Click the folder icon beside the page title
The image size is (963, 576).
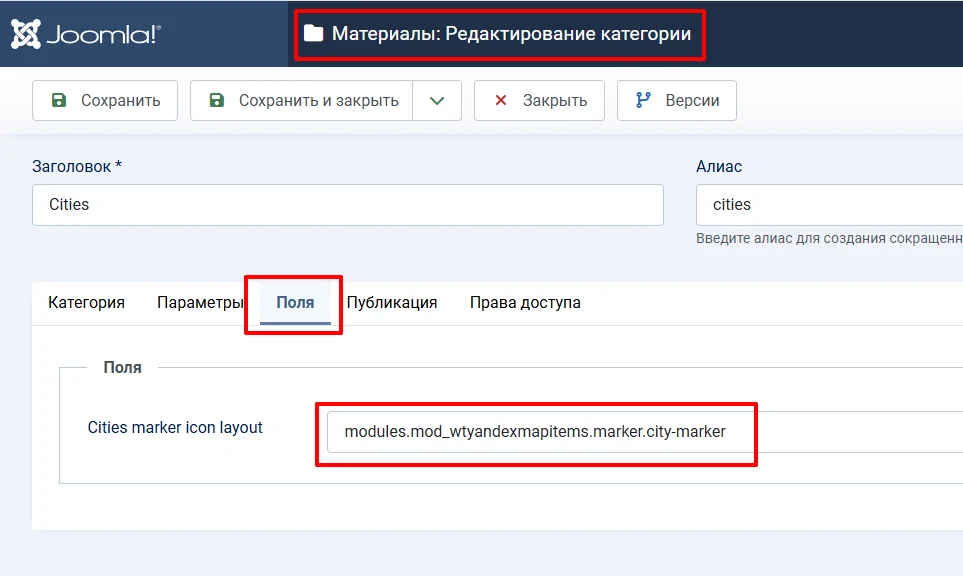coord(313,33)
